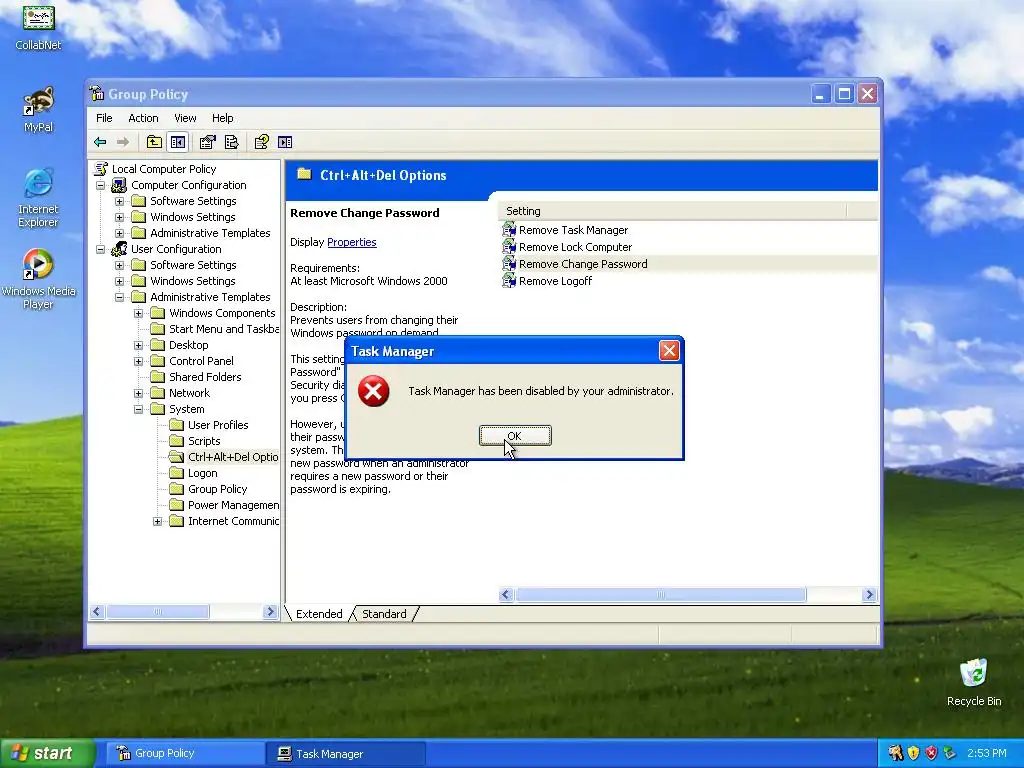1024x768 pixels.
Task: Click the policy icon beside Remove Task Manager
Action: [509, 230]
